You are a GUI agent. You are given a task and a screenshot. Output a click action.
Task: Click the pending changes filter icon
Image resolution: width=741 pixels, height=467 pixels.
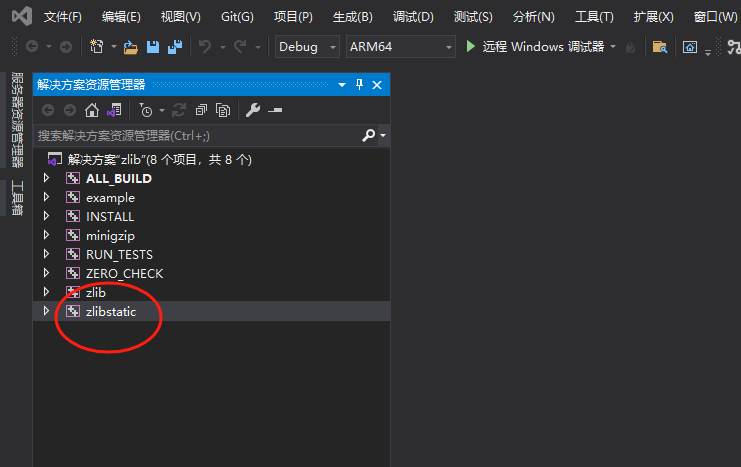tap(146, 110)
